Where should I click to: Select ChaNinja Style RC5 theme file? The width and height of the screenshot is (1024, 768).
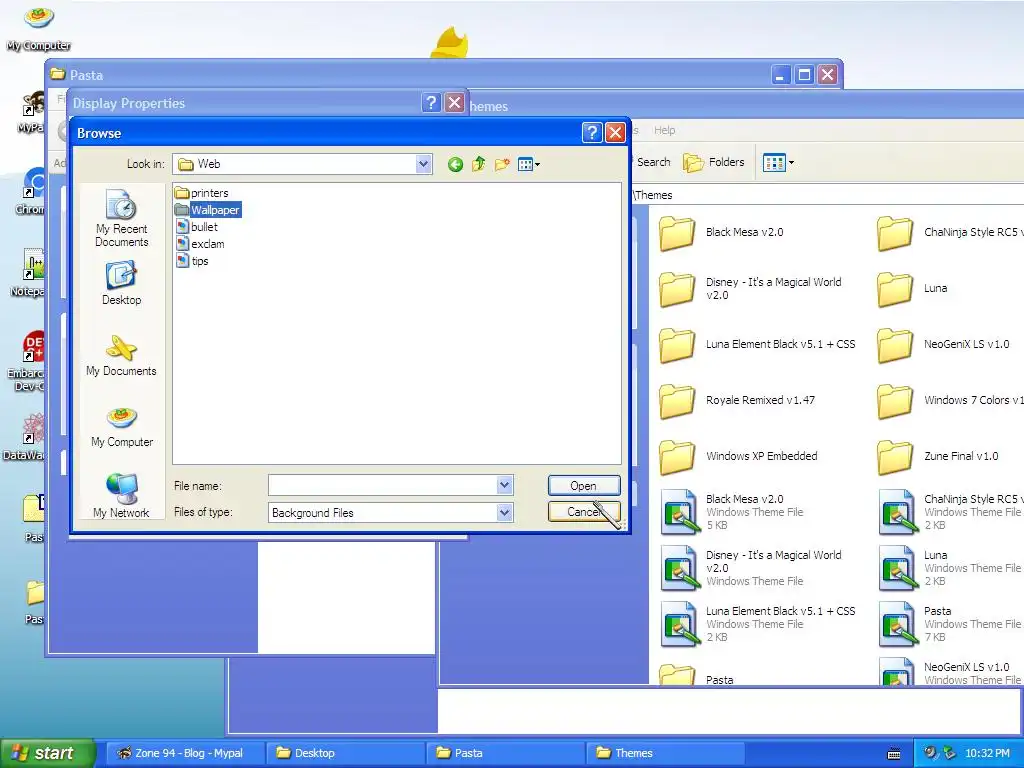[x=951, y=512]
